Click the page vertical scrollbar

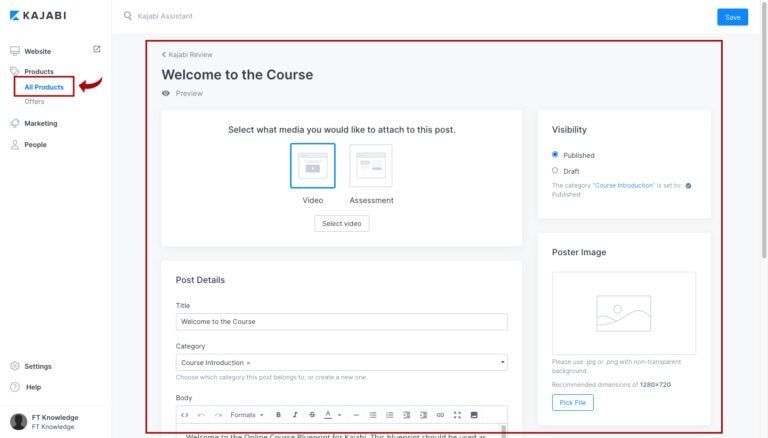pyautogui.click(x=764, y=129)
